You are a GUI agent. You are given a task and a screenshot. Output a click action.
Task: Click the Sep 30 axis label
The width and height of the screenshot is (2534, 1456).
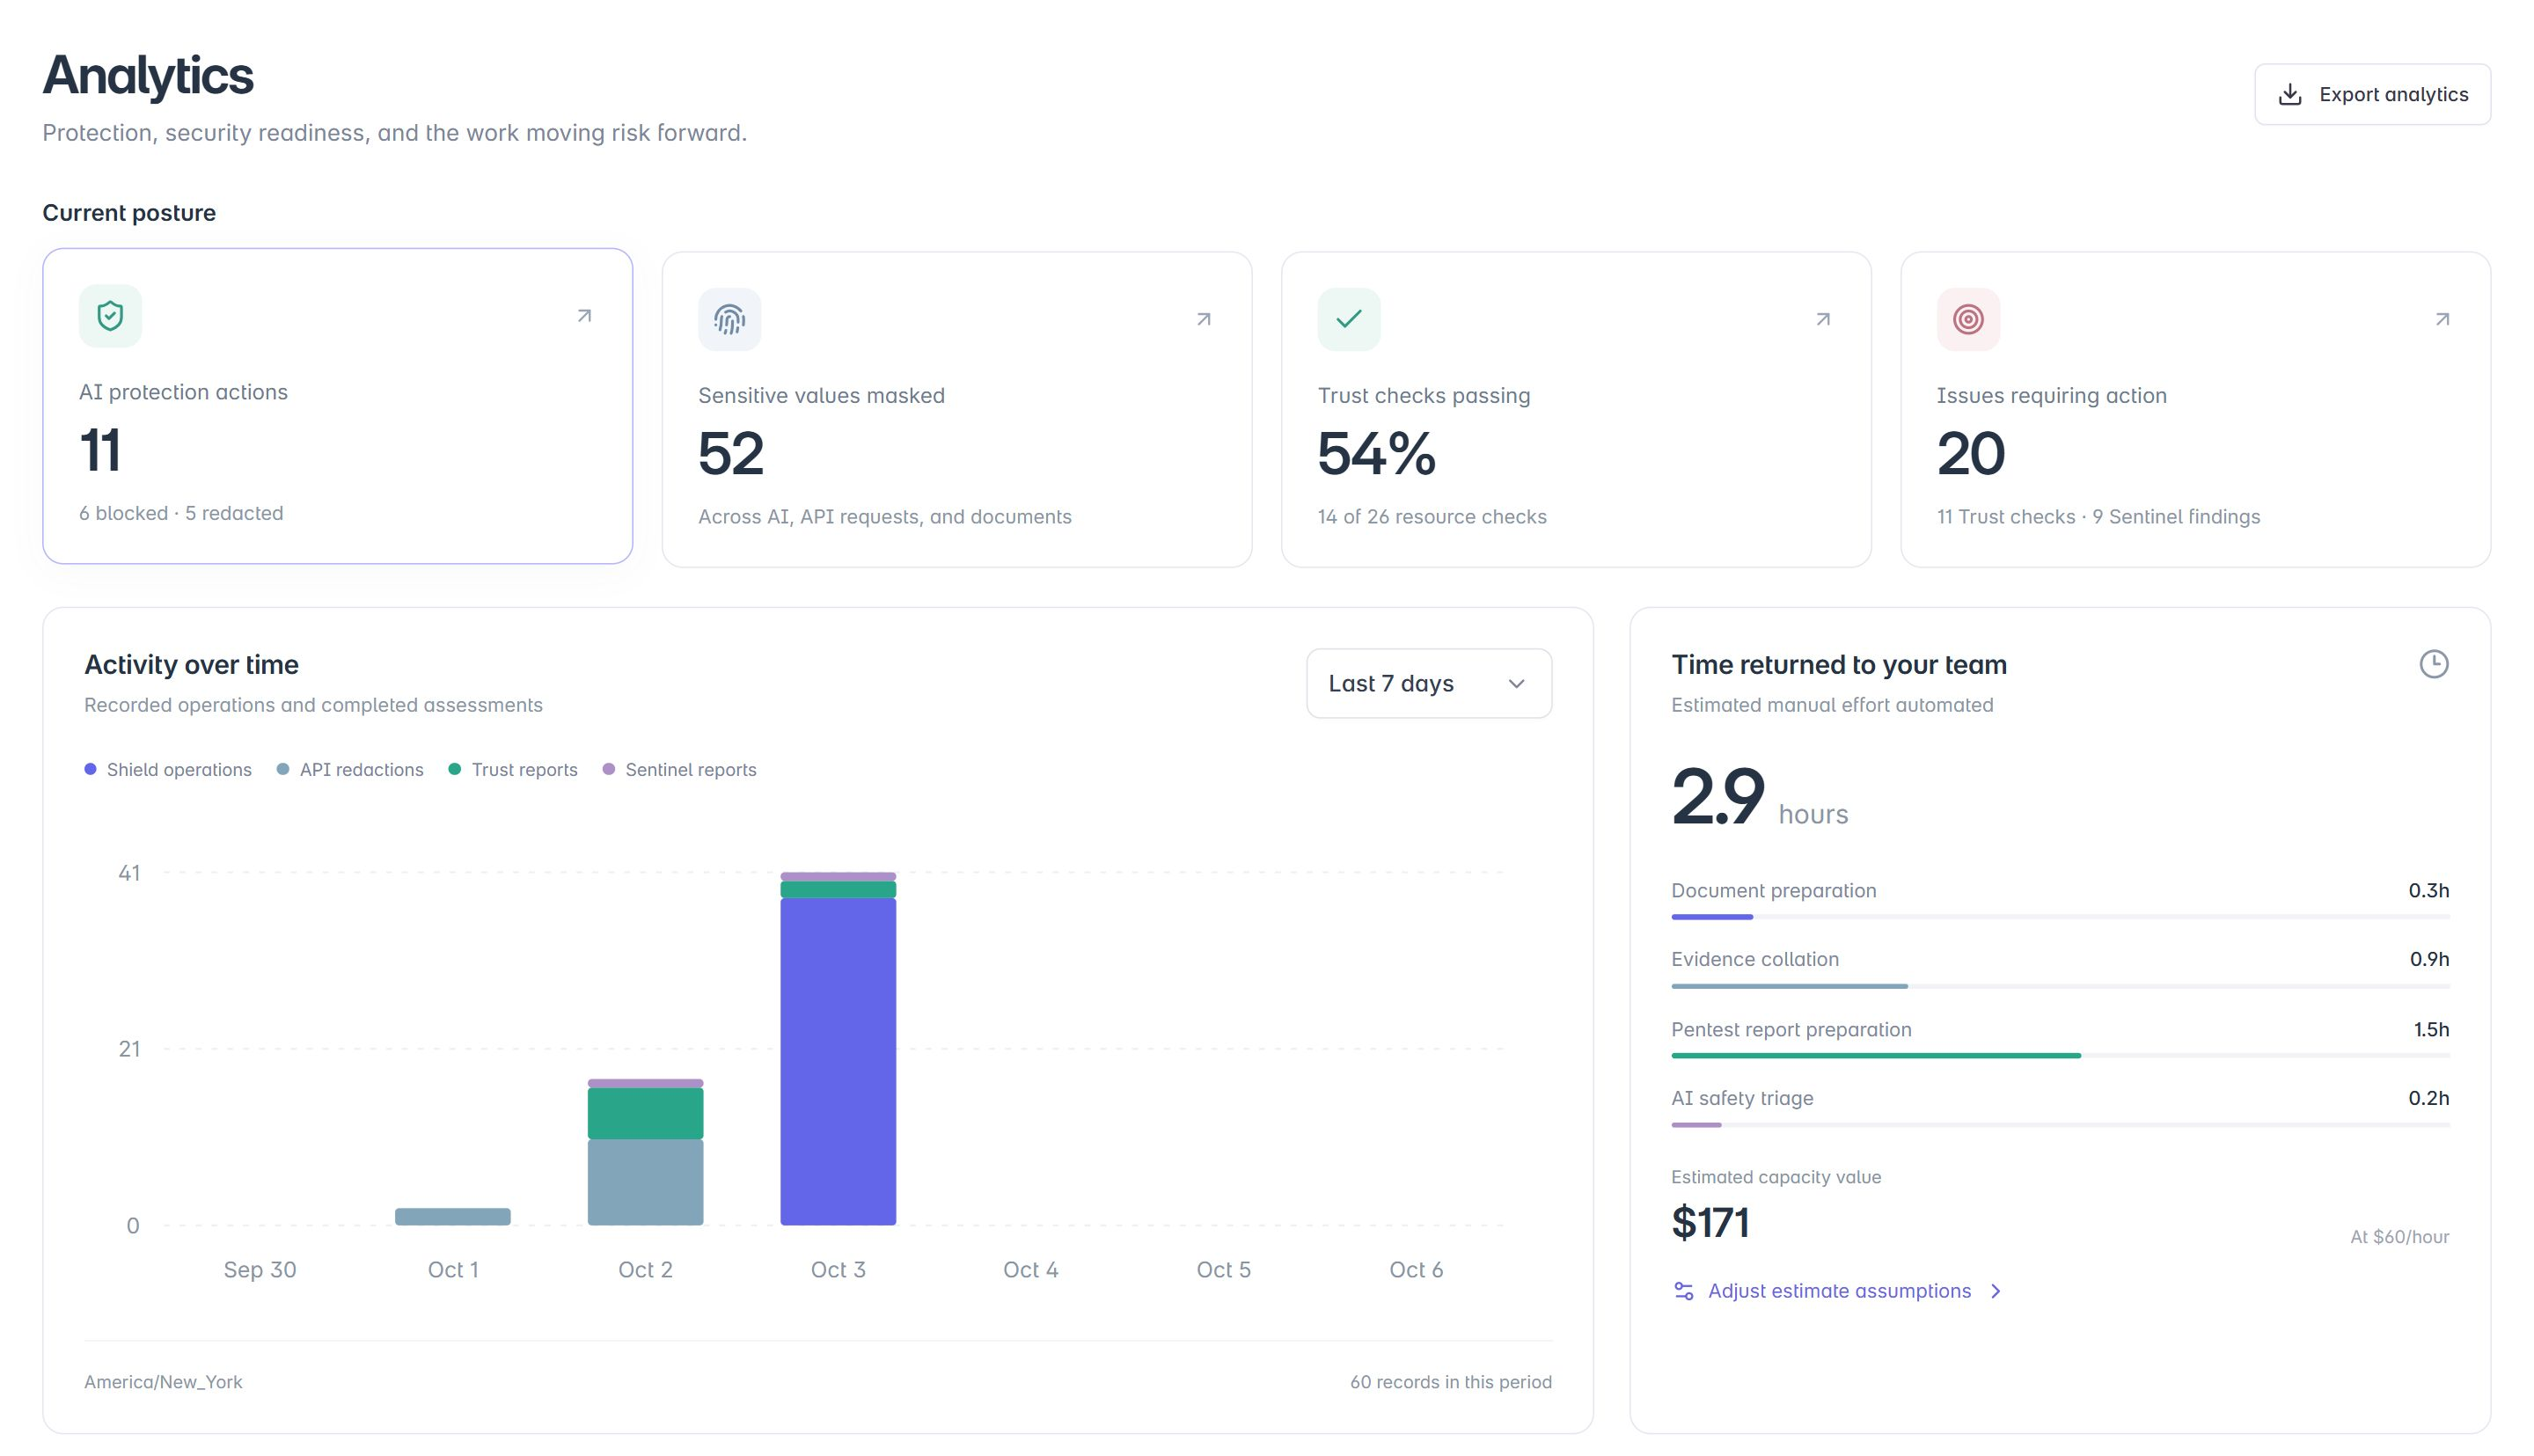pyautogui.click(x=259, y=1270)
